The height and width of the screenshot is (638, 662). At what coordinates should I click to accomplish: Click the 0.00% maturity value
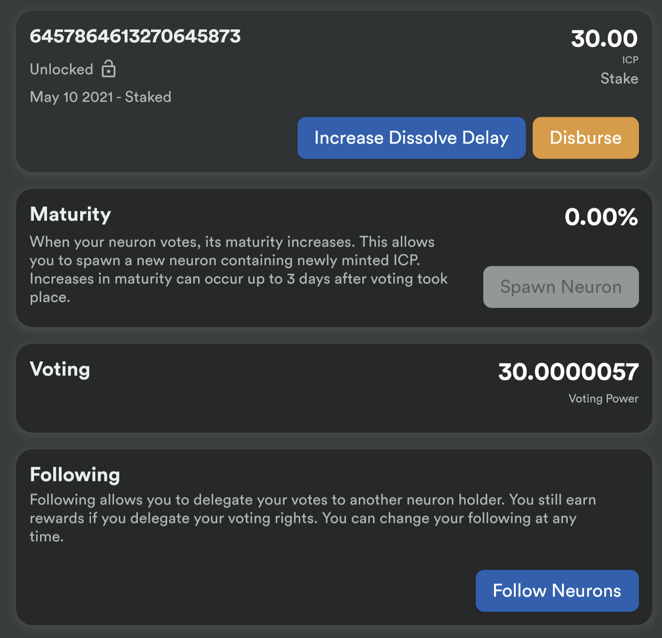[x=601, y=217]
